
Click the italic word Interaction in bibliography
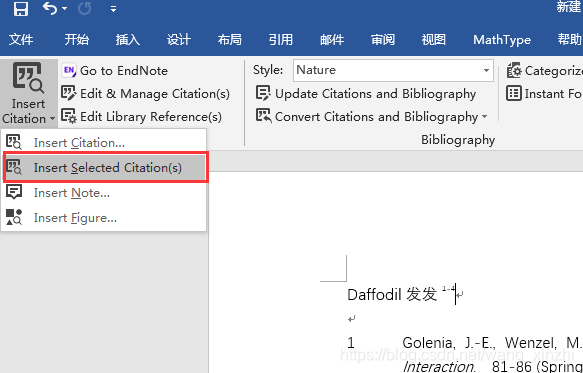click(x=439, y=367)
